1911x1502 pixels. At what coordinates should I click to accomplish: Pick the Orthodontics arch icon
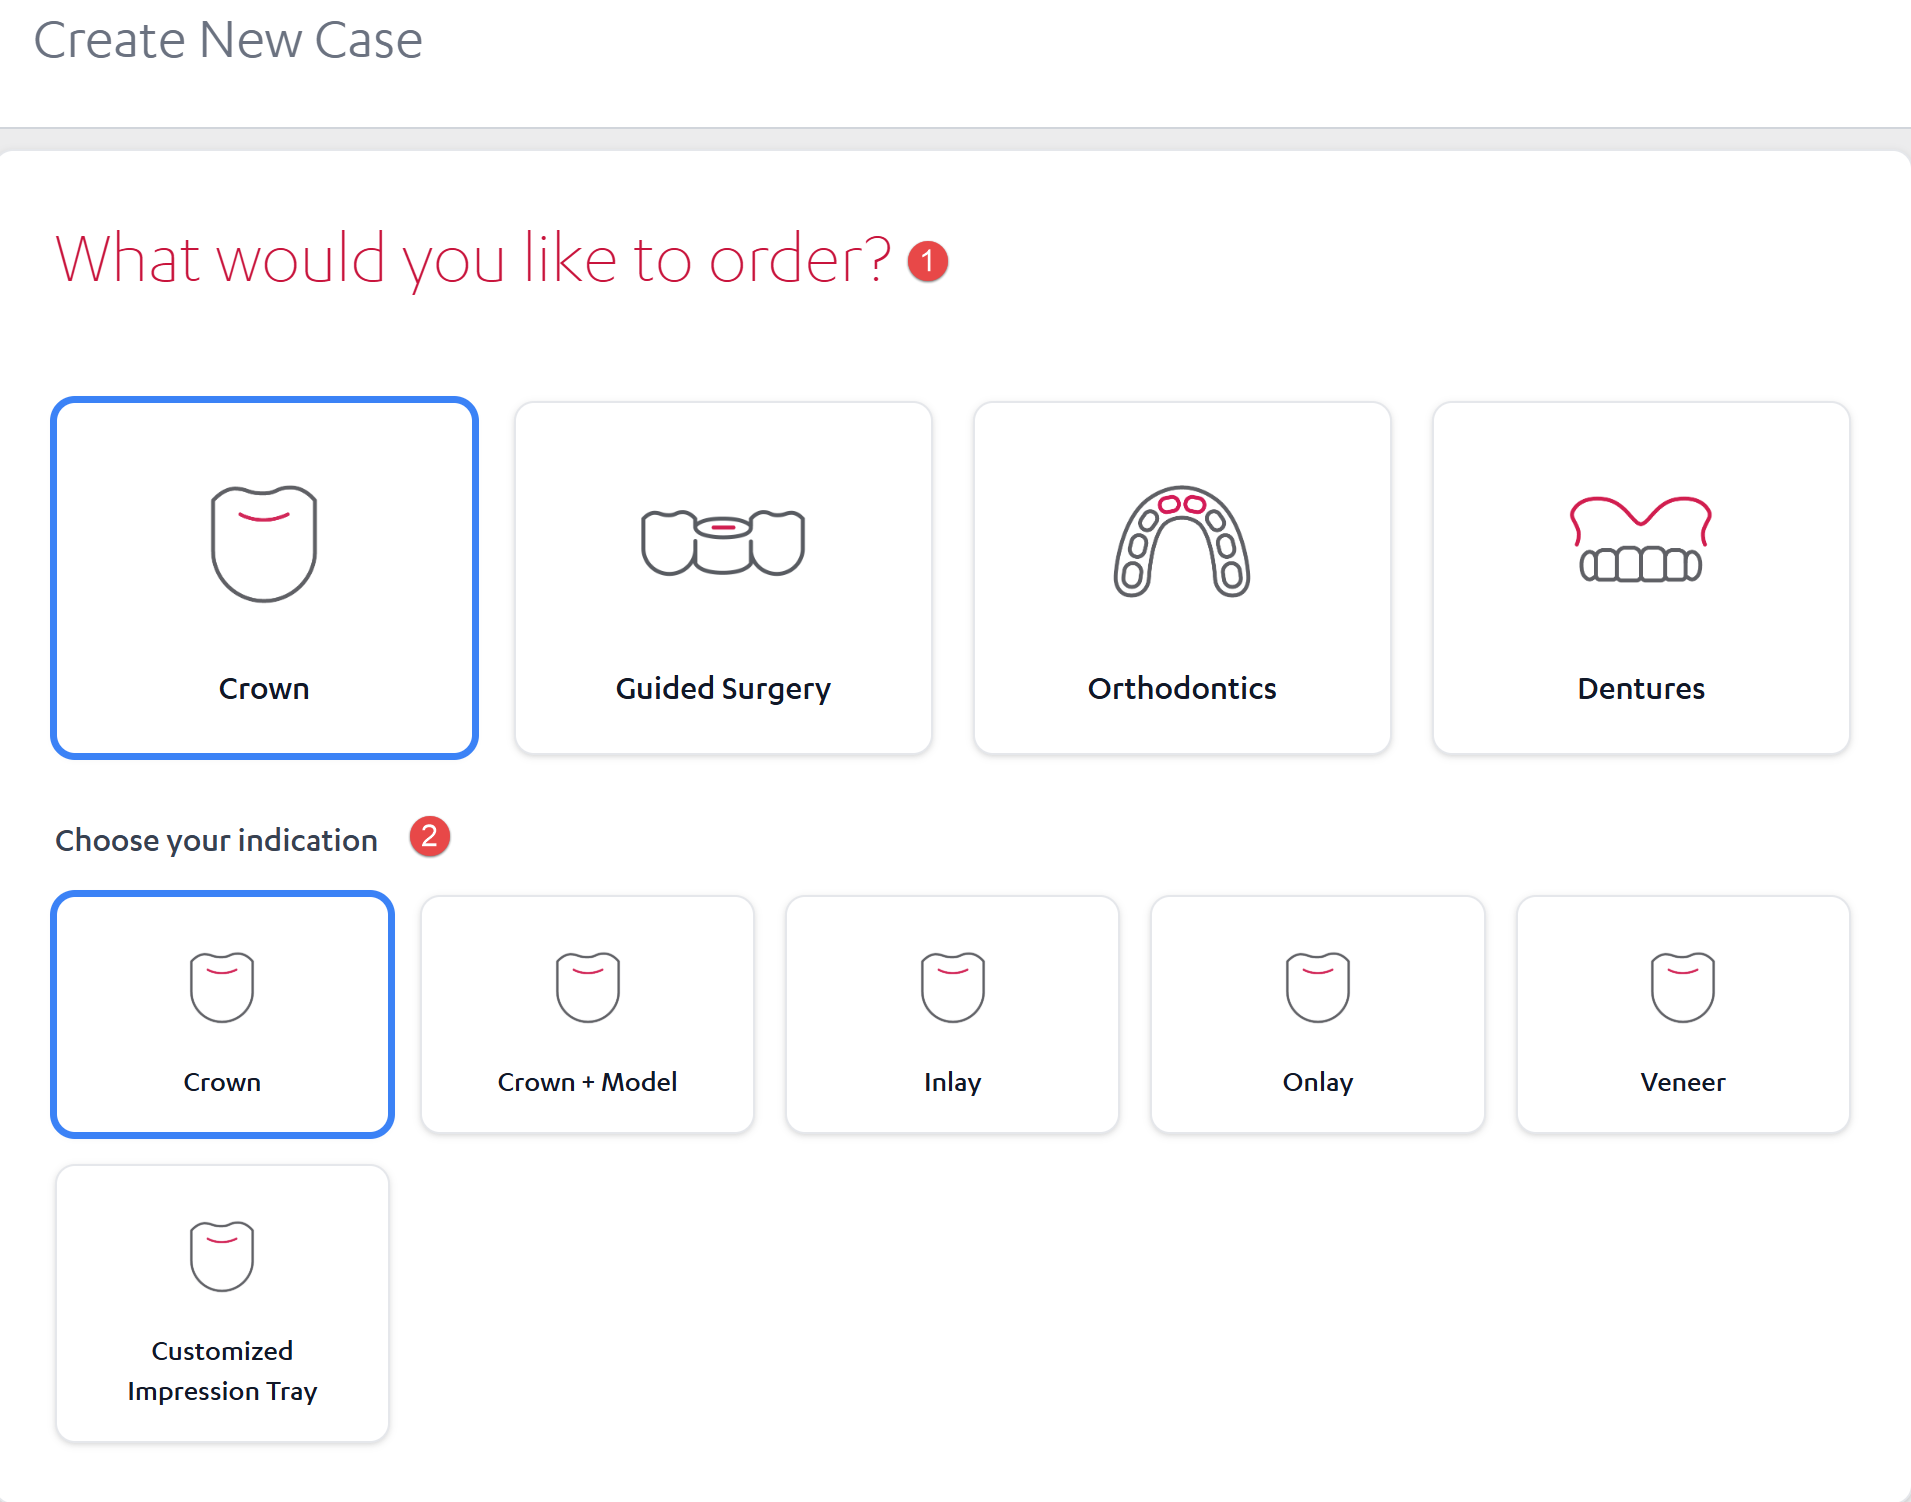click(x=1182, y=541)
